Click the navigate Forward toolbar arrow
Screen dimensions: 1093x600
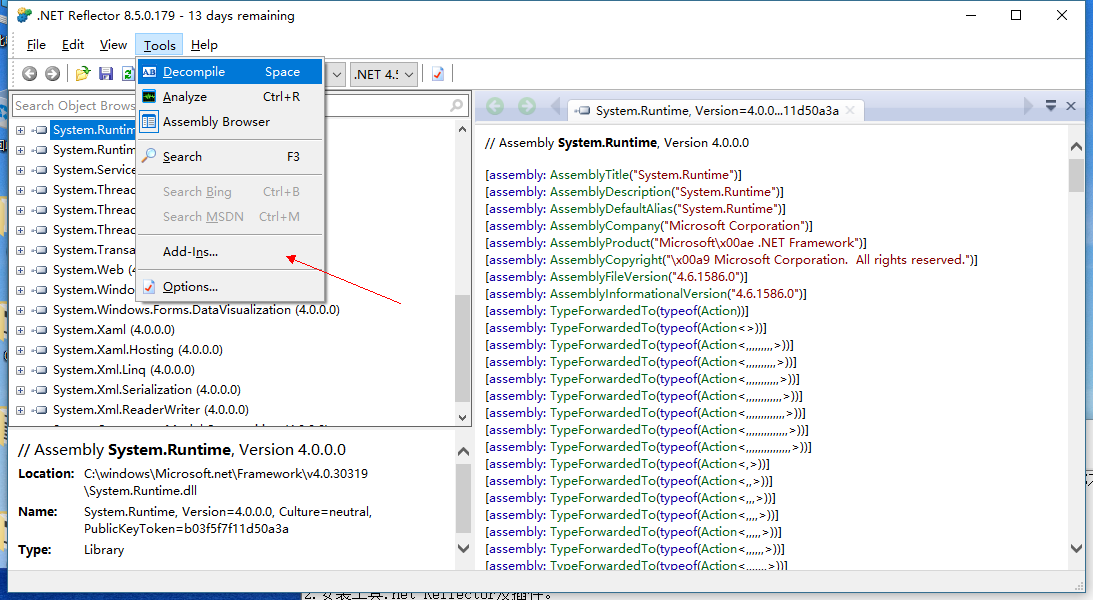tap(52, 74)
